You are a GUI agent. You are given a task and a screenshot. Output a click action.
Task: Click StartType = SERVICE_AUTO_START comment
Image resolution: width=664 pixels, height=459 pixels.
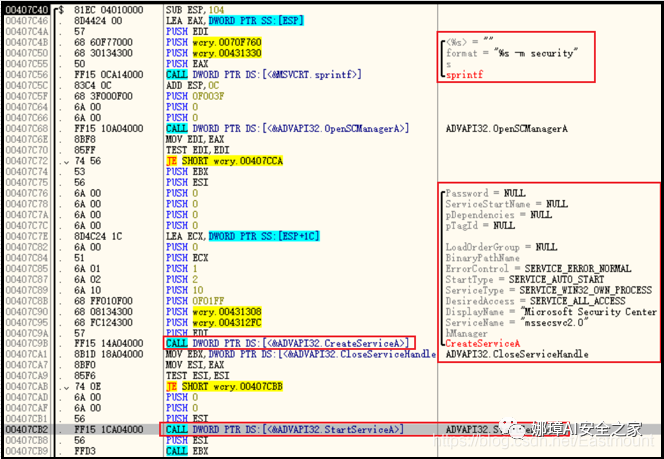coord(525,279)
